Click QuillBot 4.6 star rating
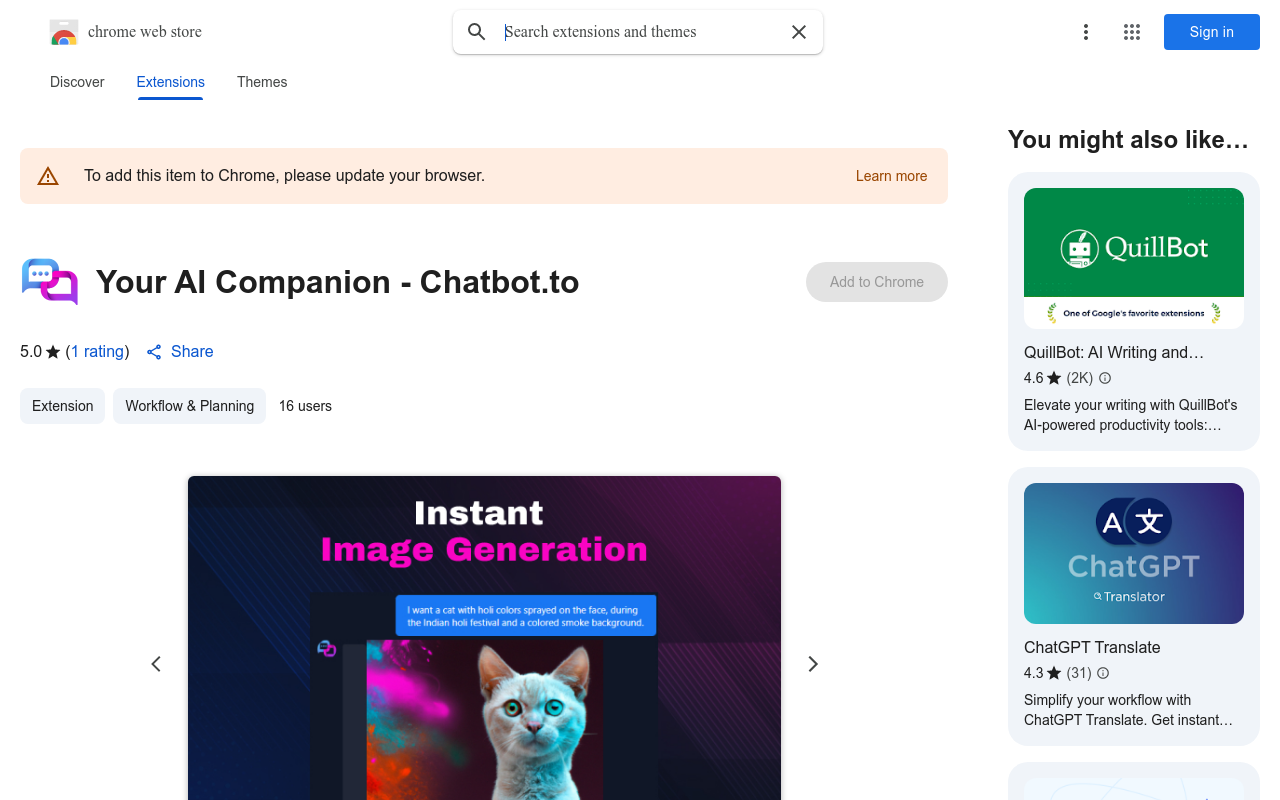This screenshot has width=1280, height=800. point(1043,378)
